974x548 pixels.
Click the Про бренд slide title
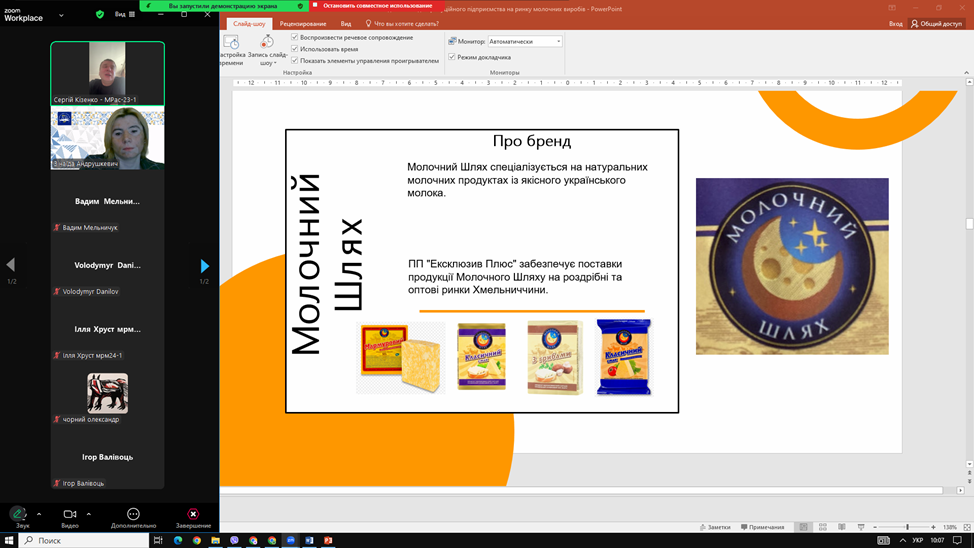point(532,141)
